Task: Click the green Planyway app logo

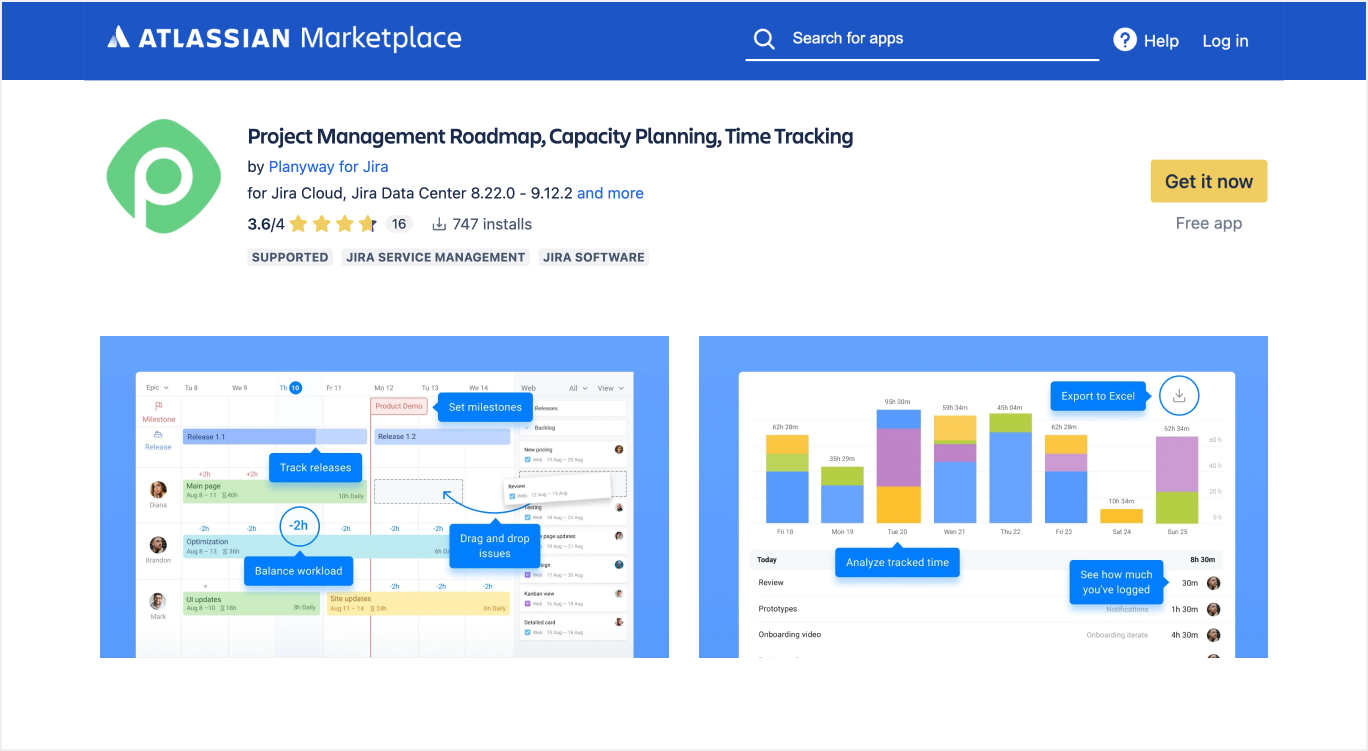Action: click(164, 176)
